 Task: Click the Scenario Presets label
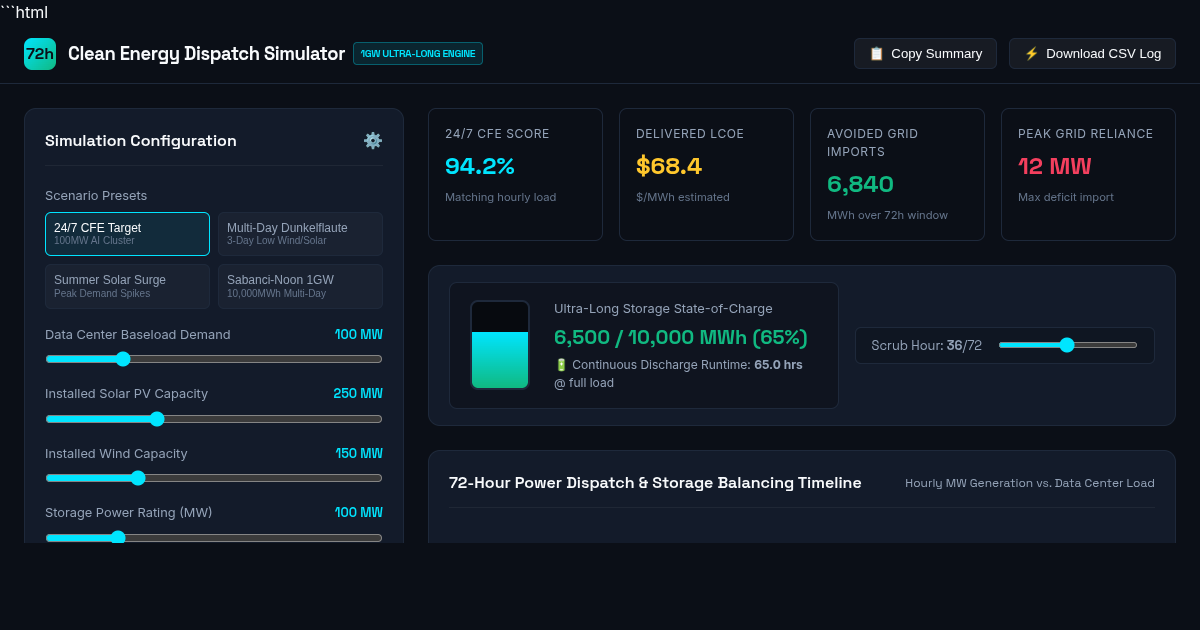96,196
